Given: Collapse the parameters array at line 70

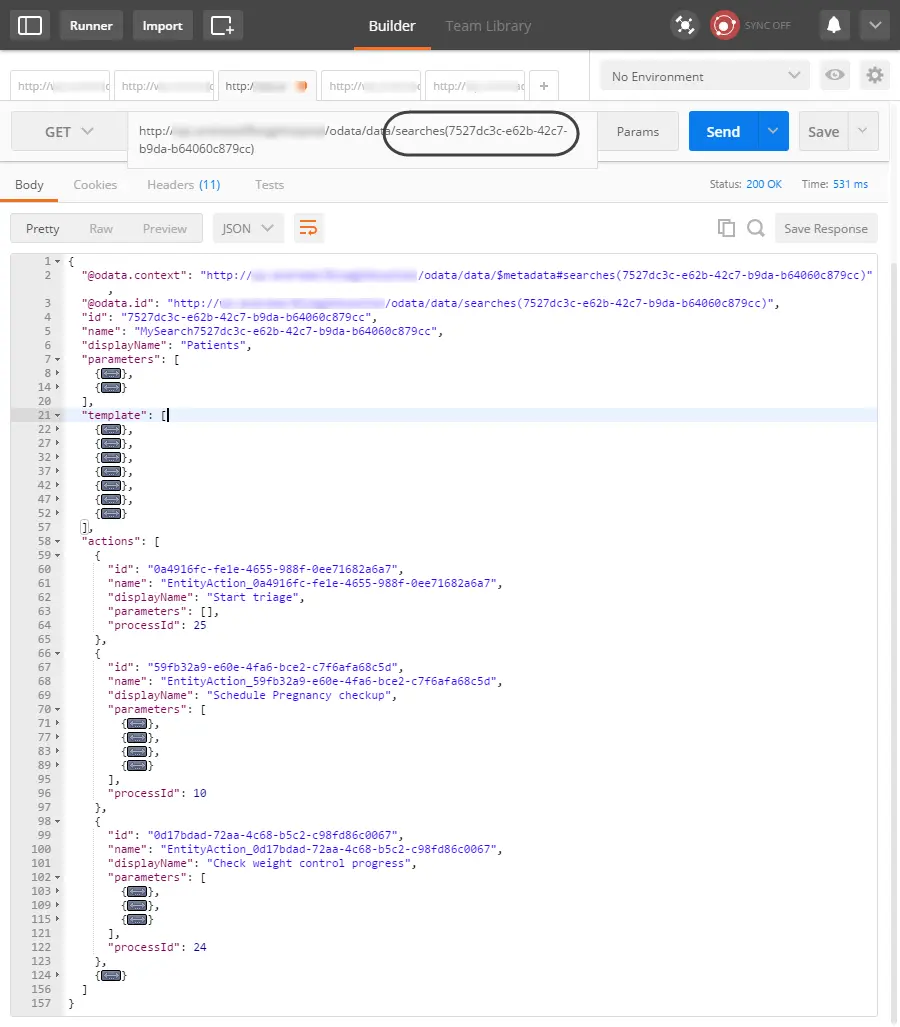Looking at the screenshot, I should point(58,709).
